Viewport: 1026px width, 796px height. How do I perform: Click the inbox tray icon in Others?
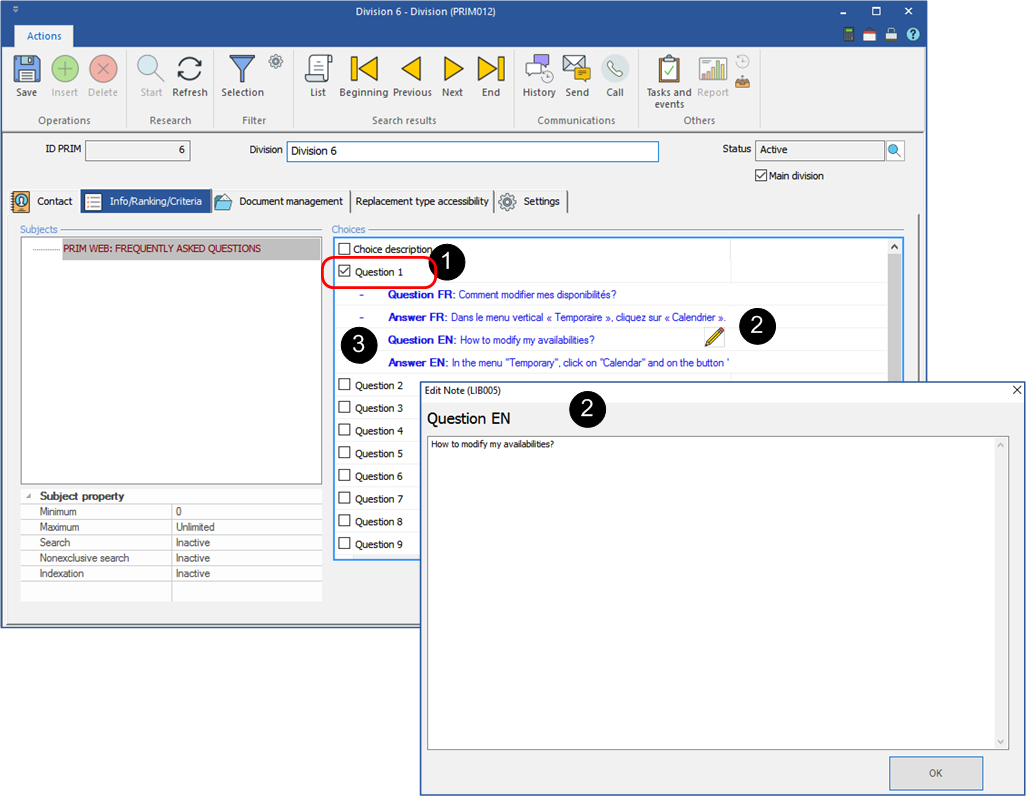click(x=743, y=82)
